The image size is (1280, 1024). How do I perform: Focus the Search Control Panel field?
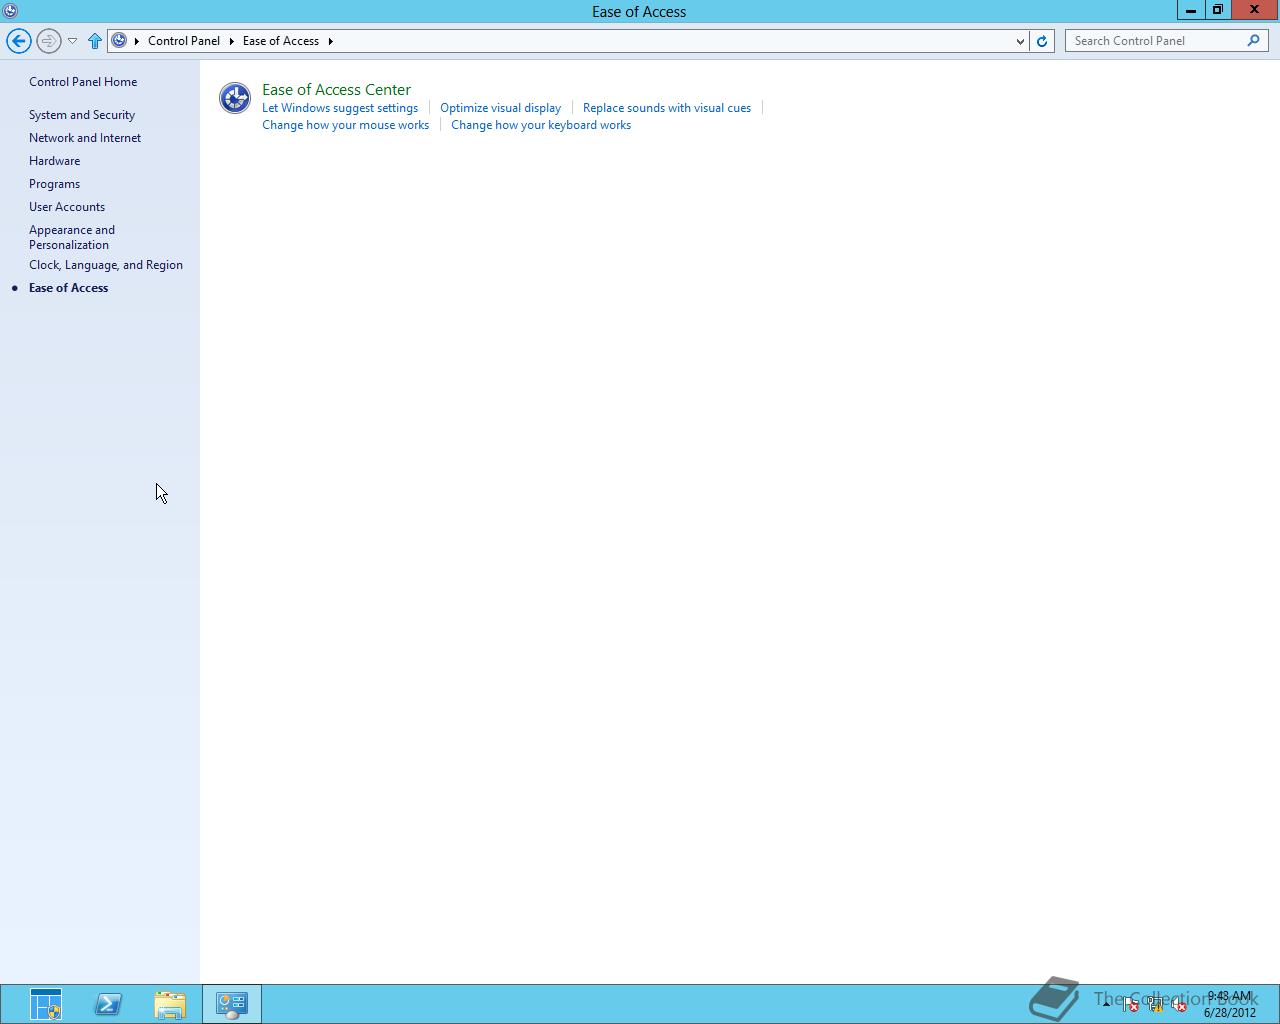click(1156, 41)
